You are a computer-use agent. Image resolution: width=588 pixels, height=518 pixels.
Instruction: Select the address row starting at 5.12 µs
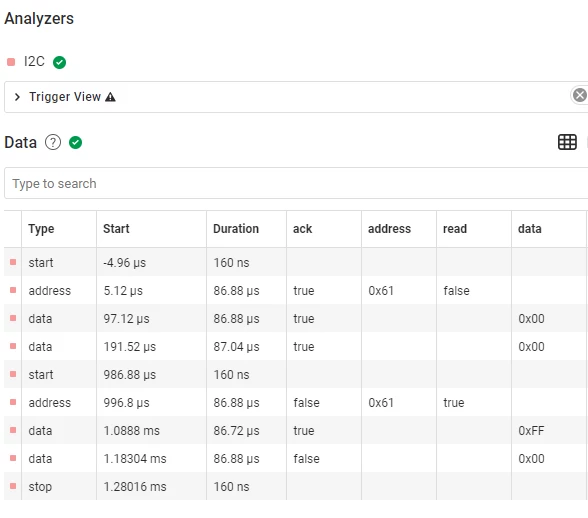tap(296, 290)
